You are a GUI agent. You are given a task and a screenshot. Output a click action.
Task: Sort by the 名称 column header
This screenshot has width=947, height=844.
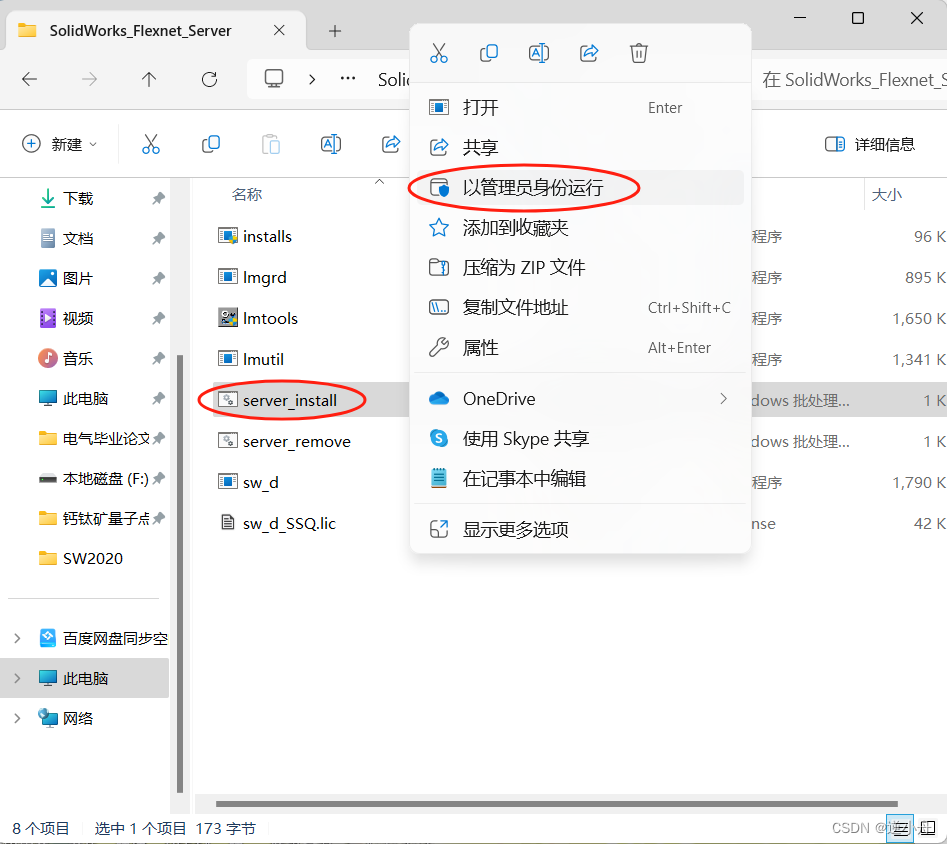[x=247, y=195]
